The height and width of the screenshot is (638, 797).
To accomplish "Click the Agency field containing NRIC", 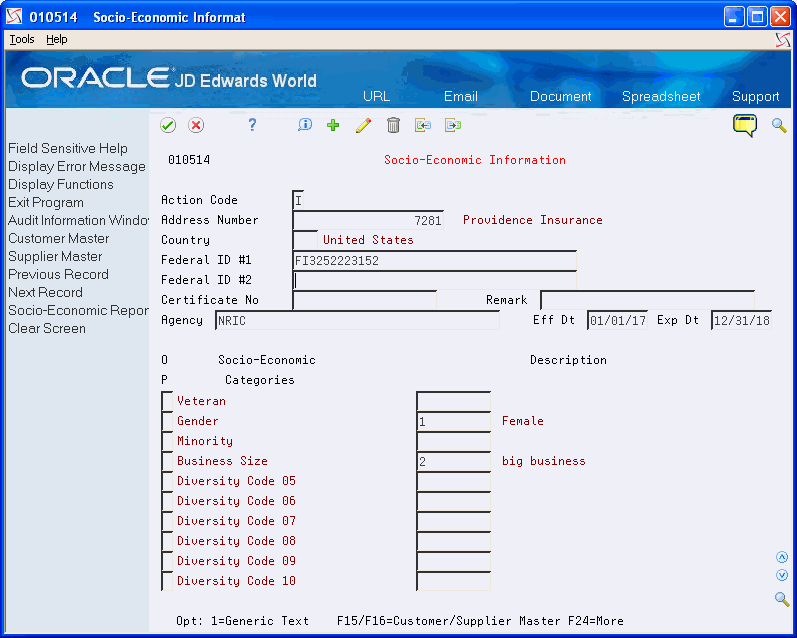I will [357, 320].
